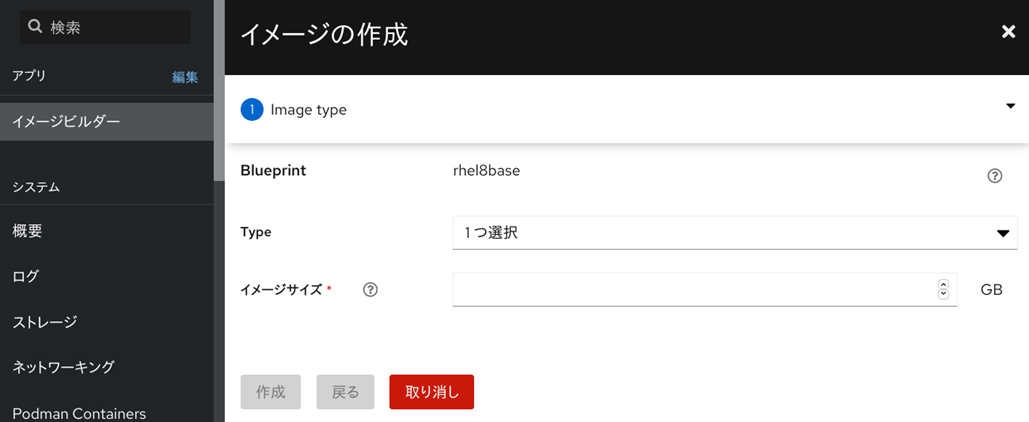Screen dimensions: 1029x422
Task: Expand the Image type wizard step
Action: [x=1010, y=106]
